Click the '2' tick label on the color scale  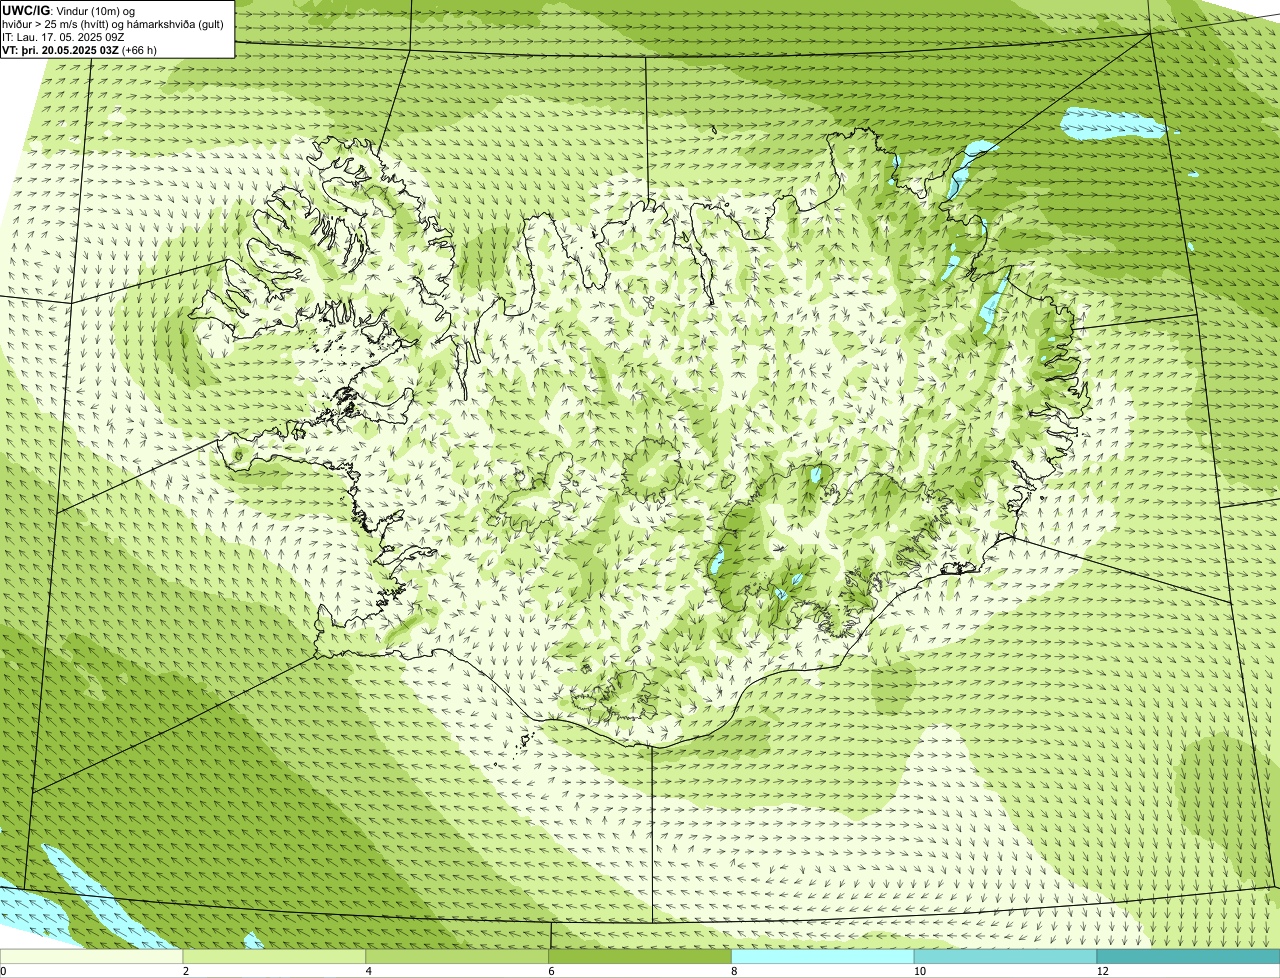click(186, 971)
